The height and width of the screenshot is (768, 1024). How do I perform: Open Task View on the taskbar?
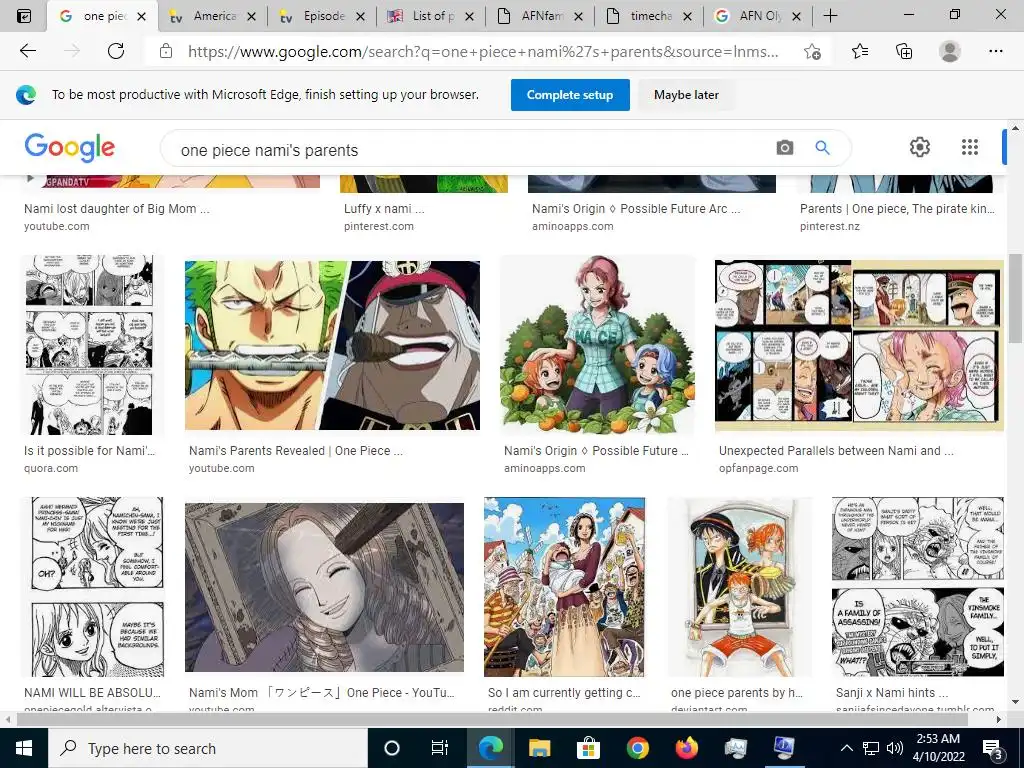click(x=440, y=748)
